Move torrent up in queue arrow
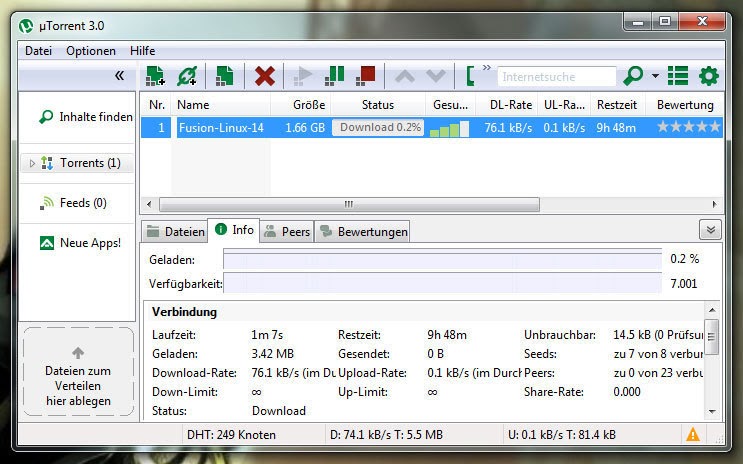 (x=405, y=76)
